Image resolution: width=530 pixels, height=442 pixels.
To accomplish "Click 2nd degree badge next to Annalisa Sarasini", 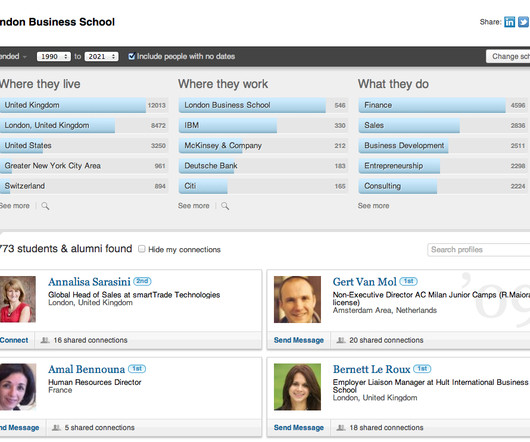I will click(x=142, y=281).
